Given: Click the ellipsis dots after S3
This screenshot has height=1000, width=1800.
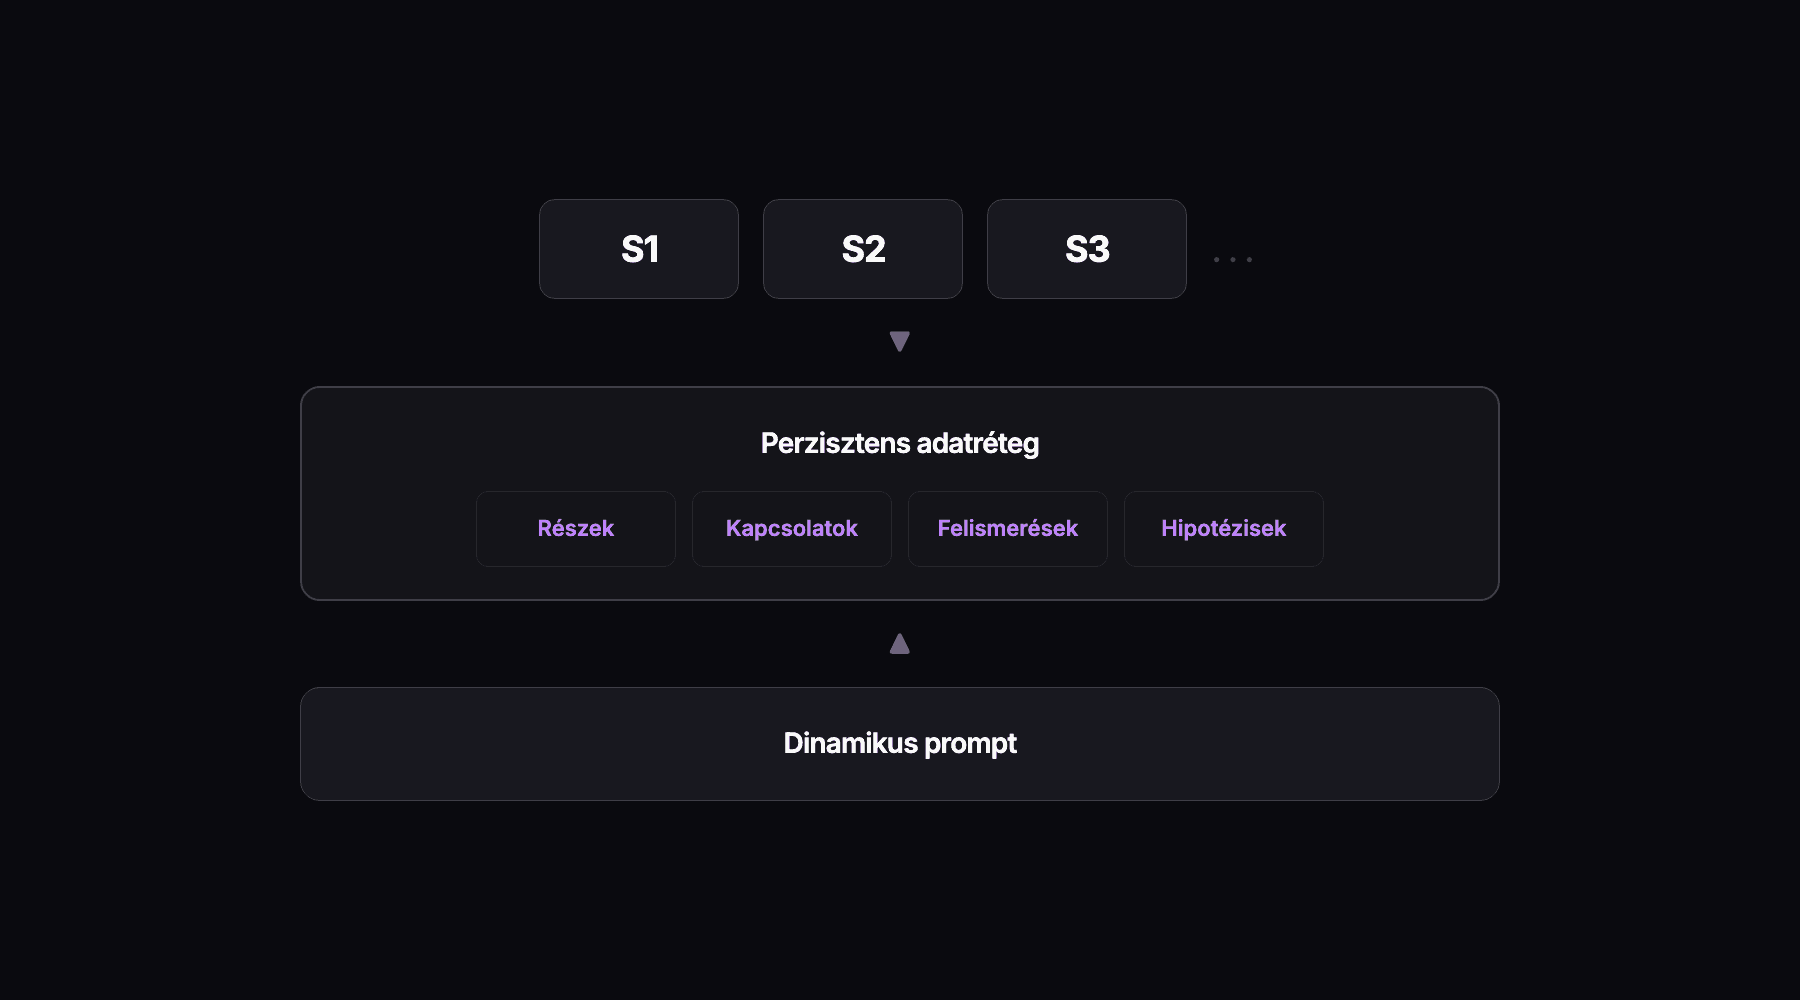Looking at the screenshot, I should 1232,259.
